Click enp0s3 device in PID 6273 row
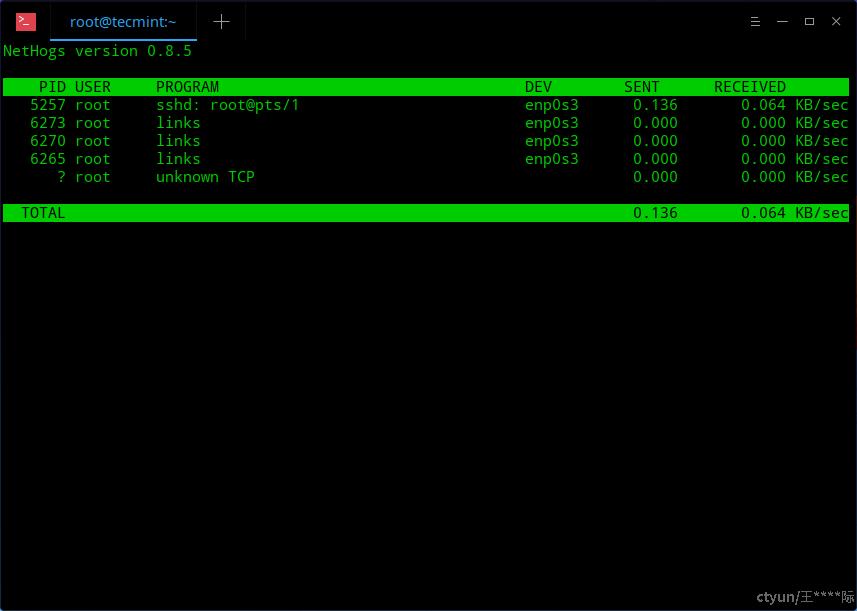857x611 pixels. [x=551, y=123]
